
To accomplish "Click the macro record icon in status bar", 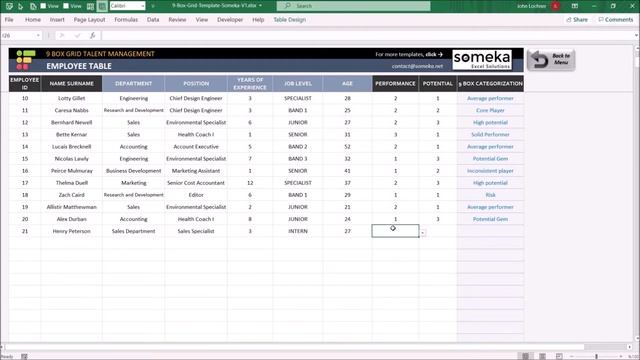I will [x=24, y=356].
